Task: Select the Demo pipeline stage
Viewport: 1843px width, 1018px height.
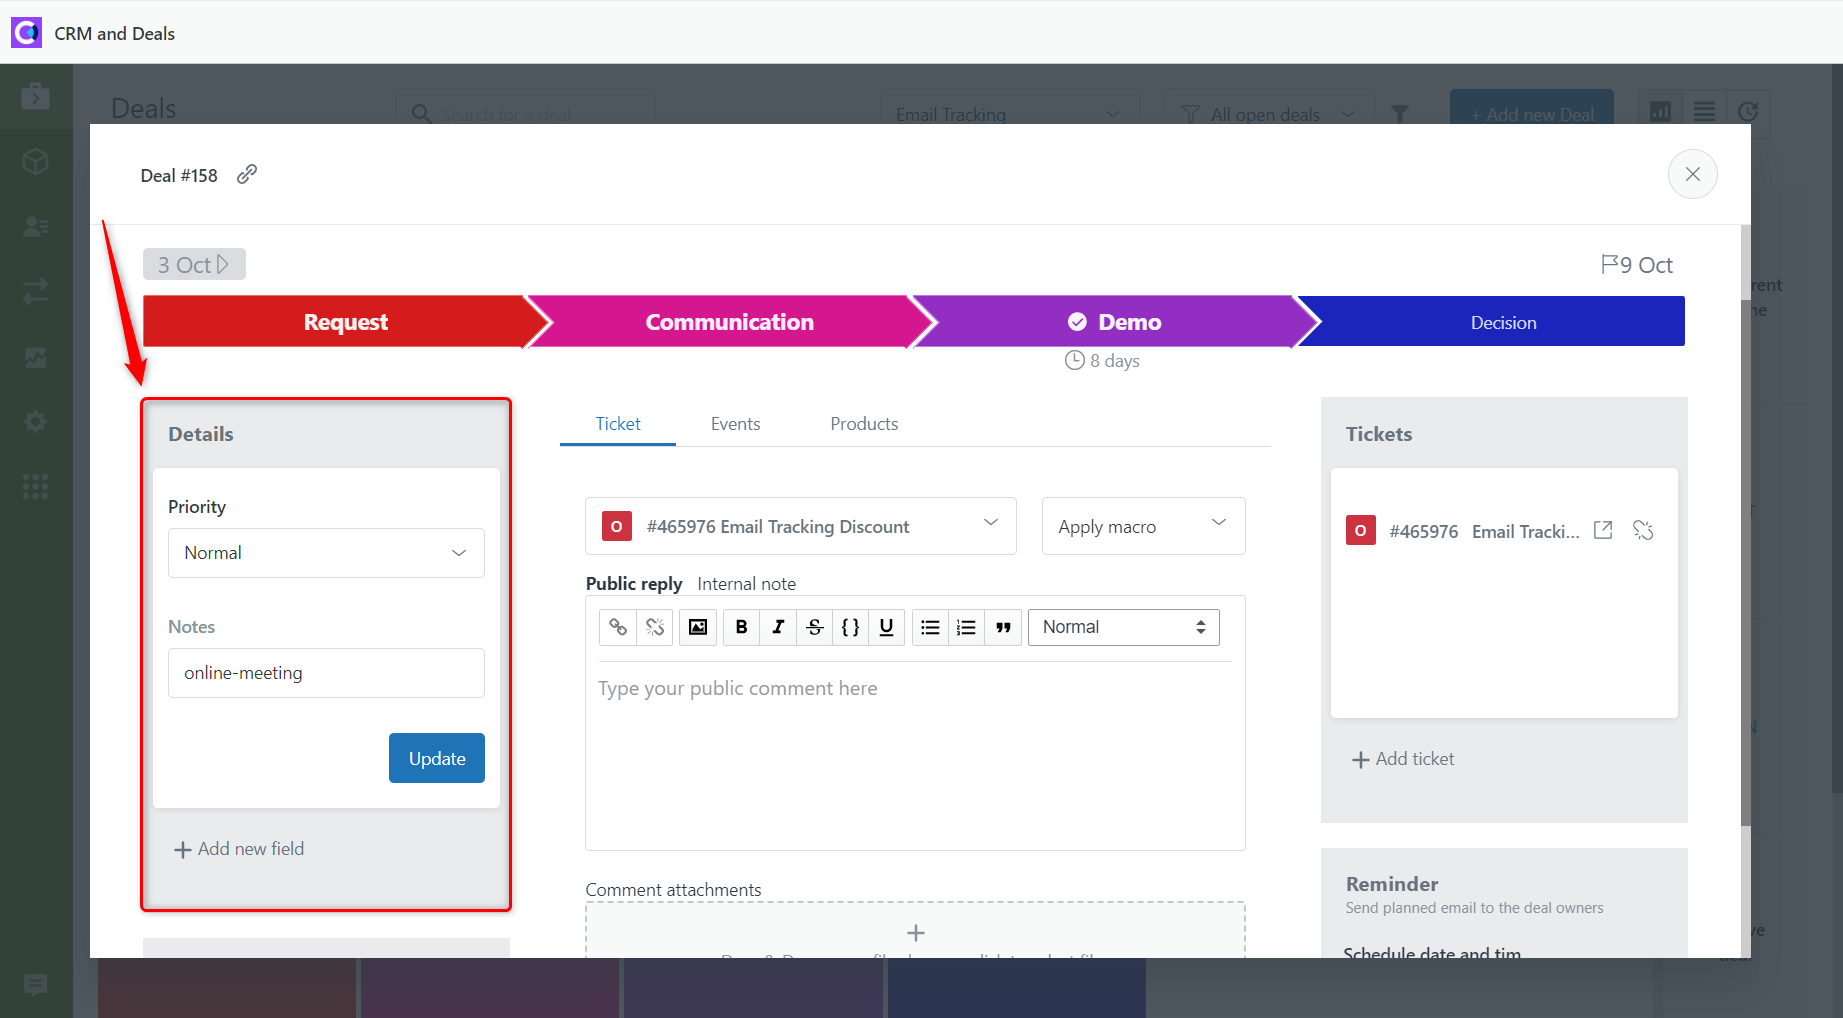Action: [x=1114, y=322]
